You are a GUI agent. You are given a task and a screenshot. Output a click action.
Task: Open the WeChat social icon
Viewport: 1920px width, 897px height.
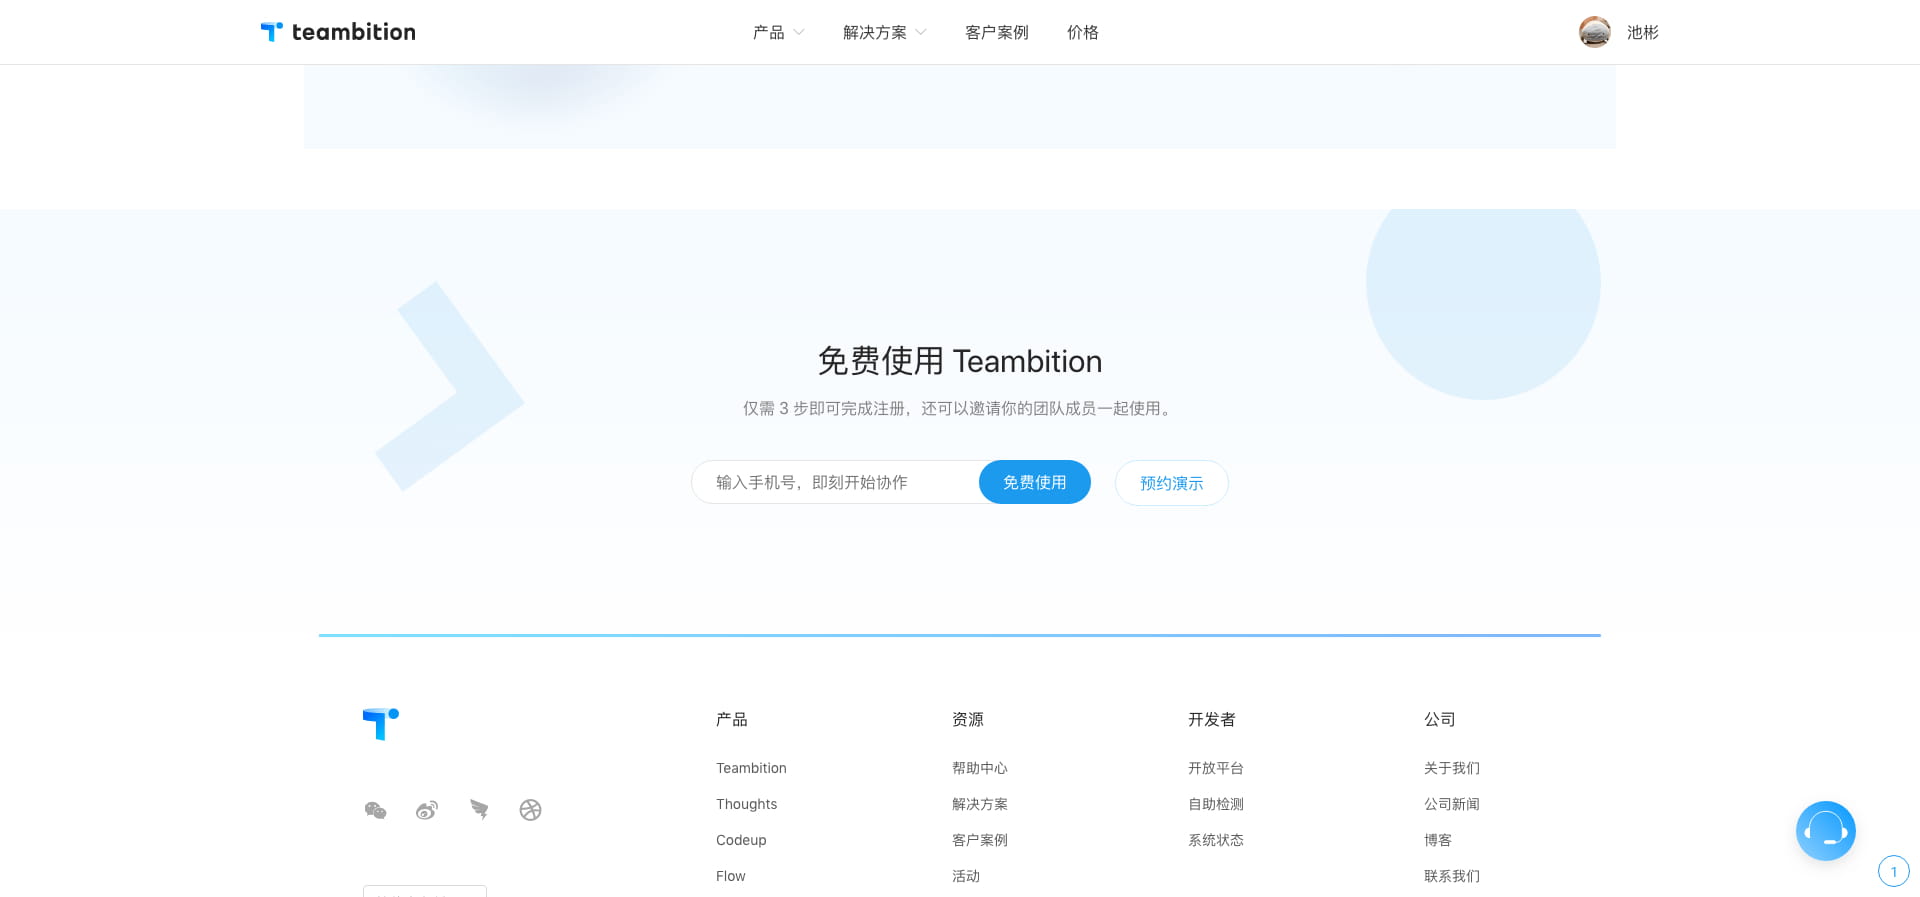(x=376, y=810)
